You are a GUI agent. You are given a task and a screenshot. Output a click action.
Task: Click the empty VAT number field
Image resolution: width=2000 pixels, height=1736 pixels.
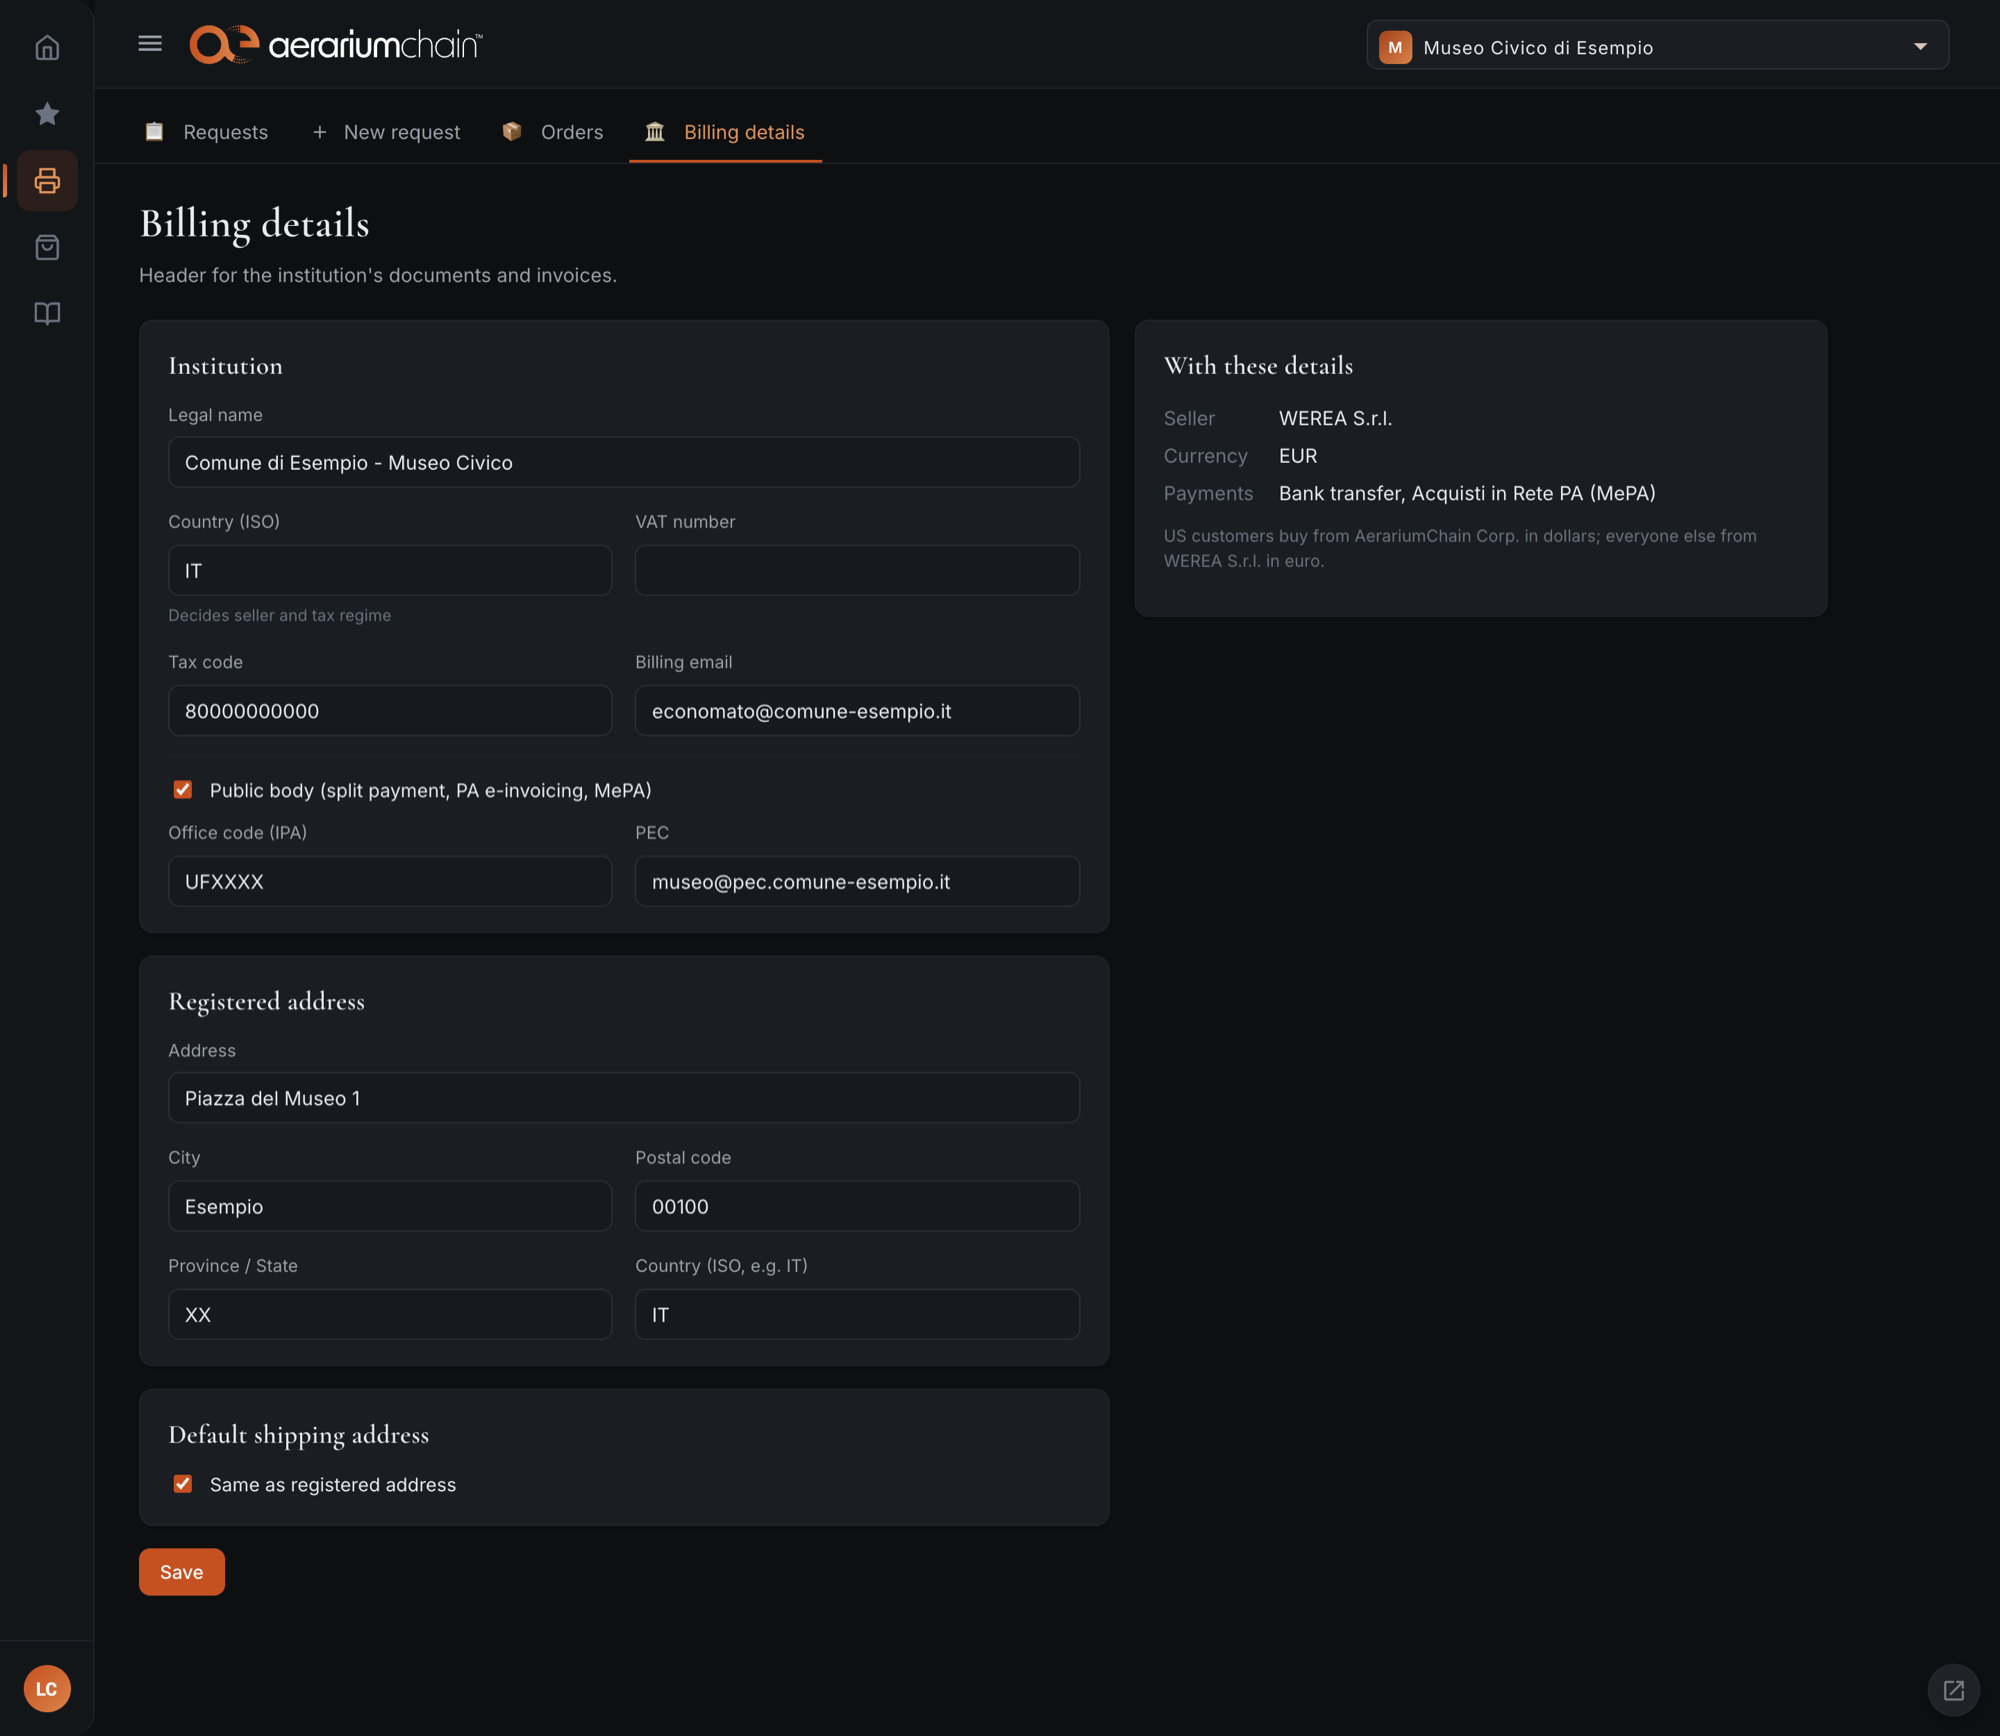point(857,570)
